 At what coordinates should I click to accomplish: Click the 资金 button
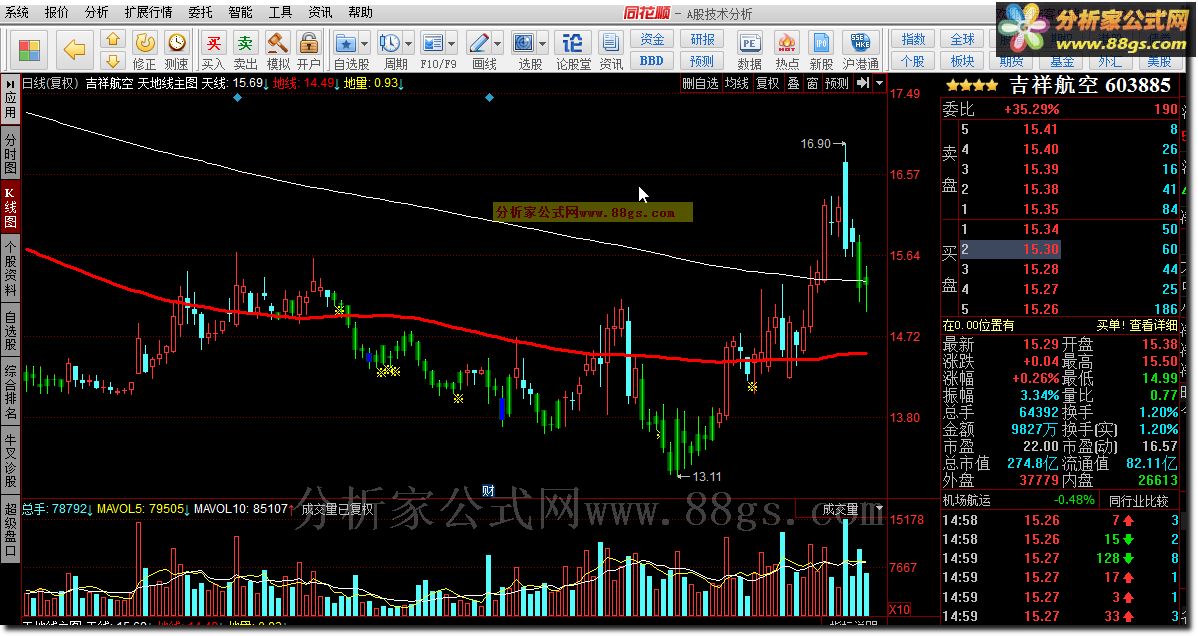click(652, 40)
